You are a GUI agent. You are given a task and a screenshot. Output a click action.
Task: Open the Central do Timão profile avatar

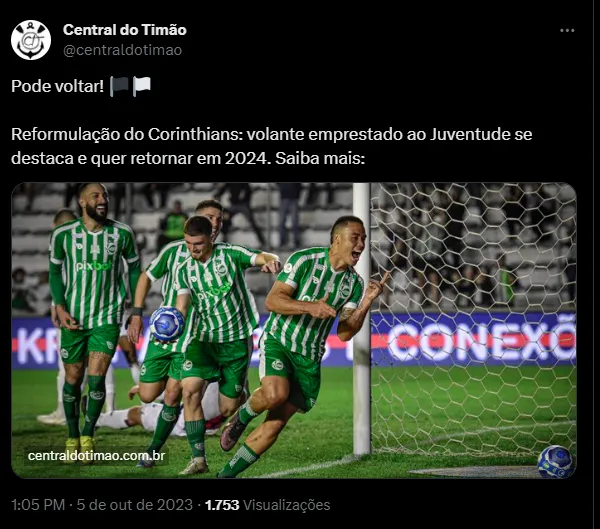pos(31,40)
